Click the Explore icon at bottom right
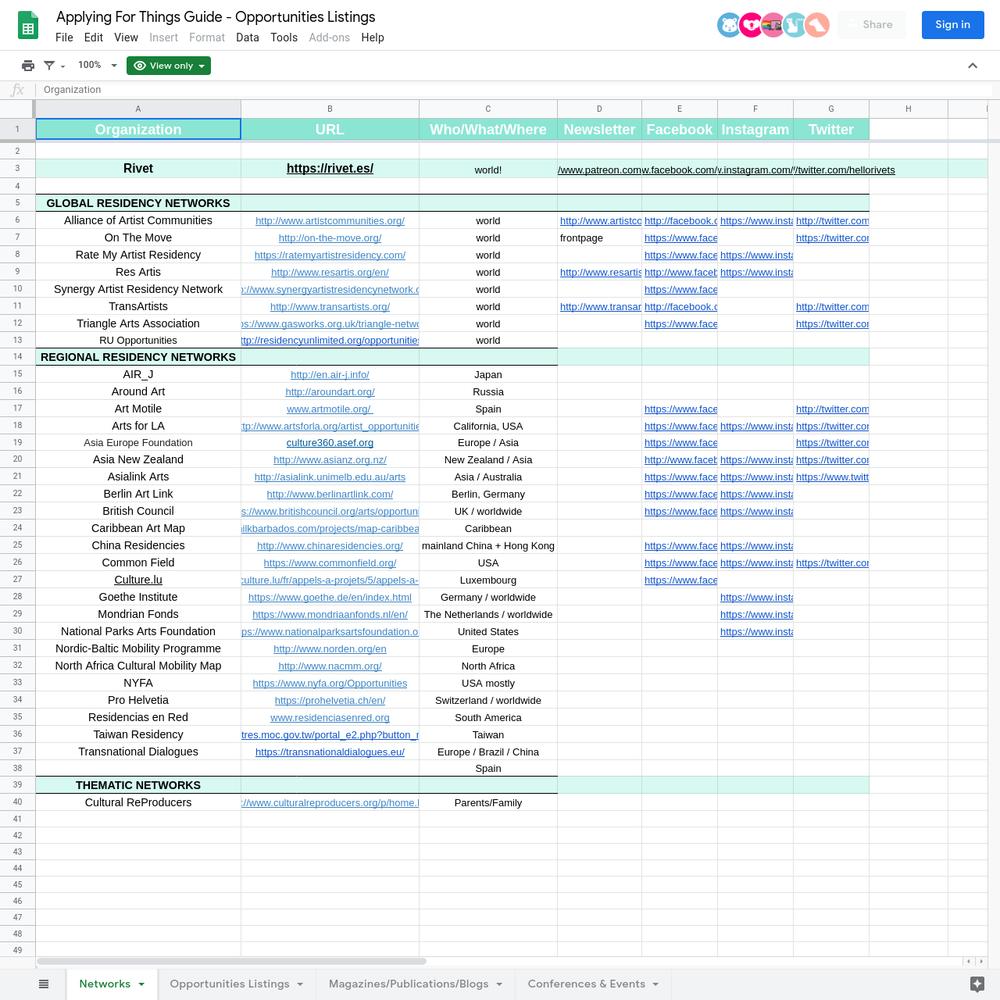1000x1000 pixels. click(x=976, y=984)
